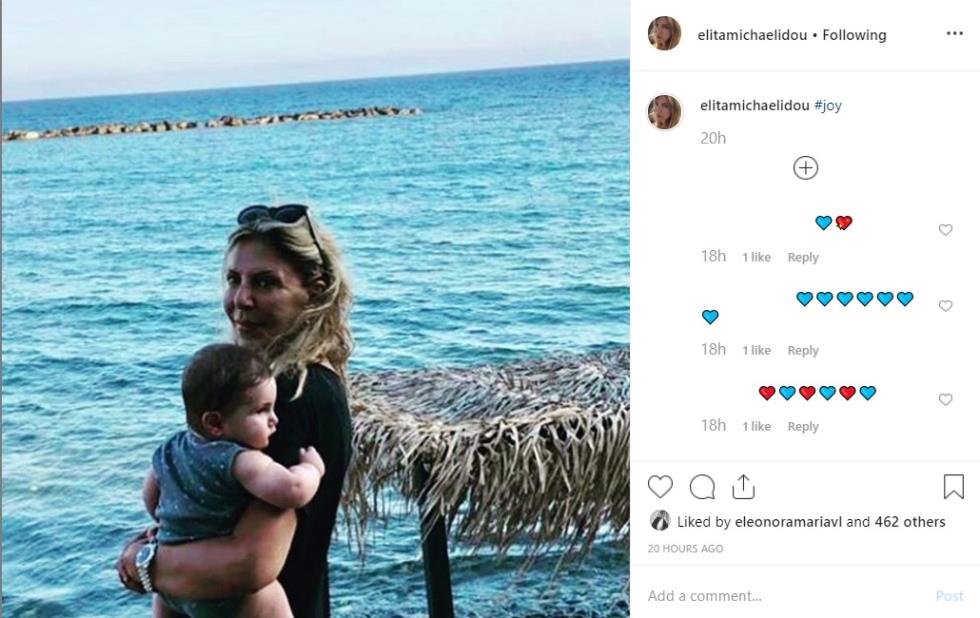Reply to the six blue hearts comment

[x=803, y=350]
